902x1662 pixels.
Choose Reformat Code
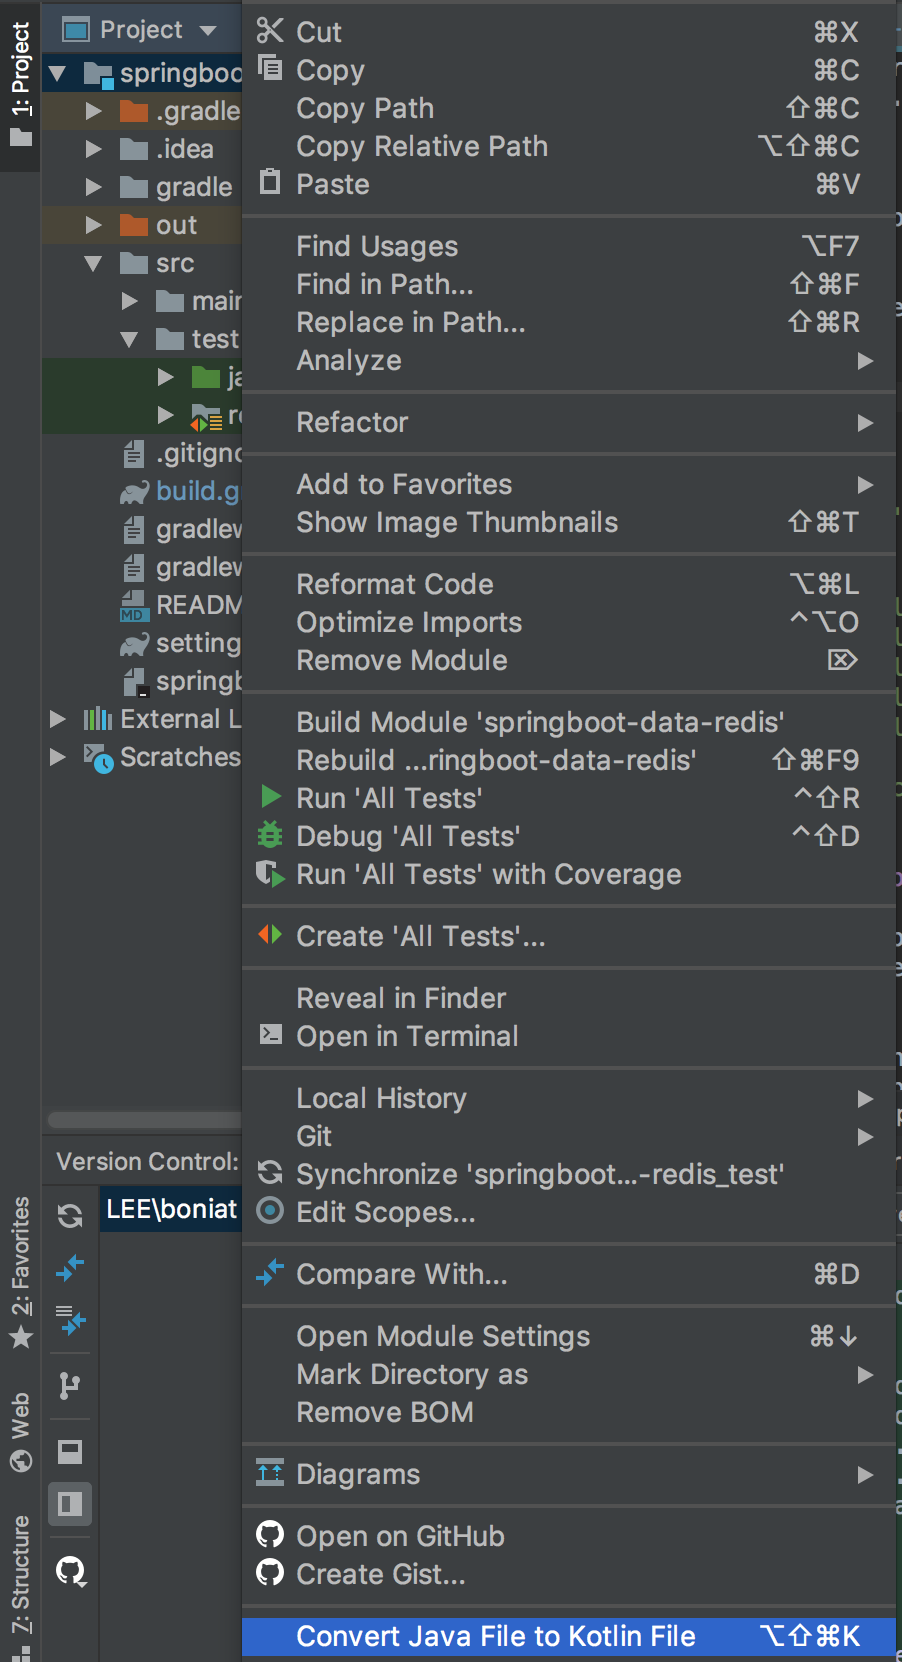tap(569, 584)
